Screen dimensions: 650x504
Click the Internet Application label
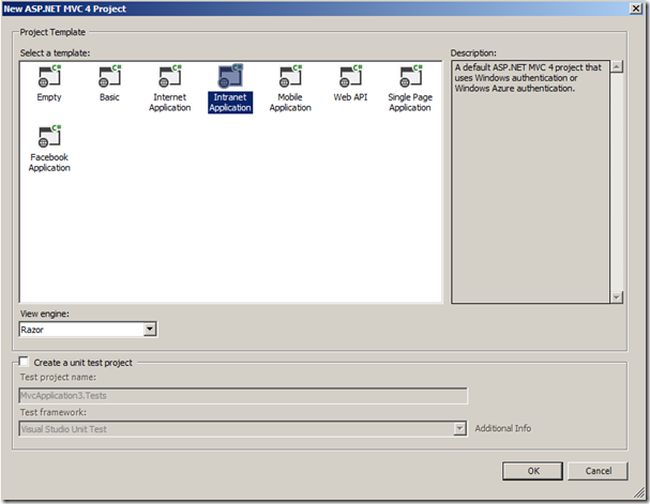(x=170, y=102)
